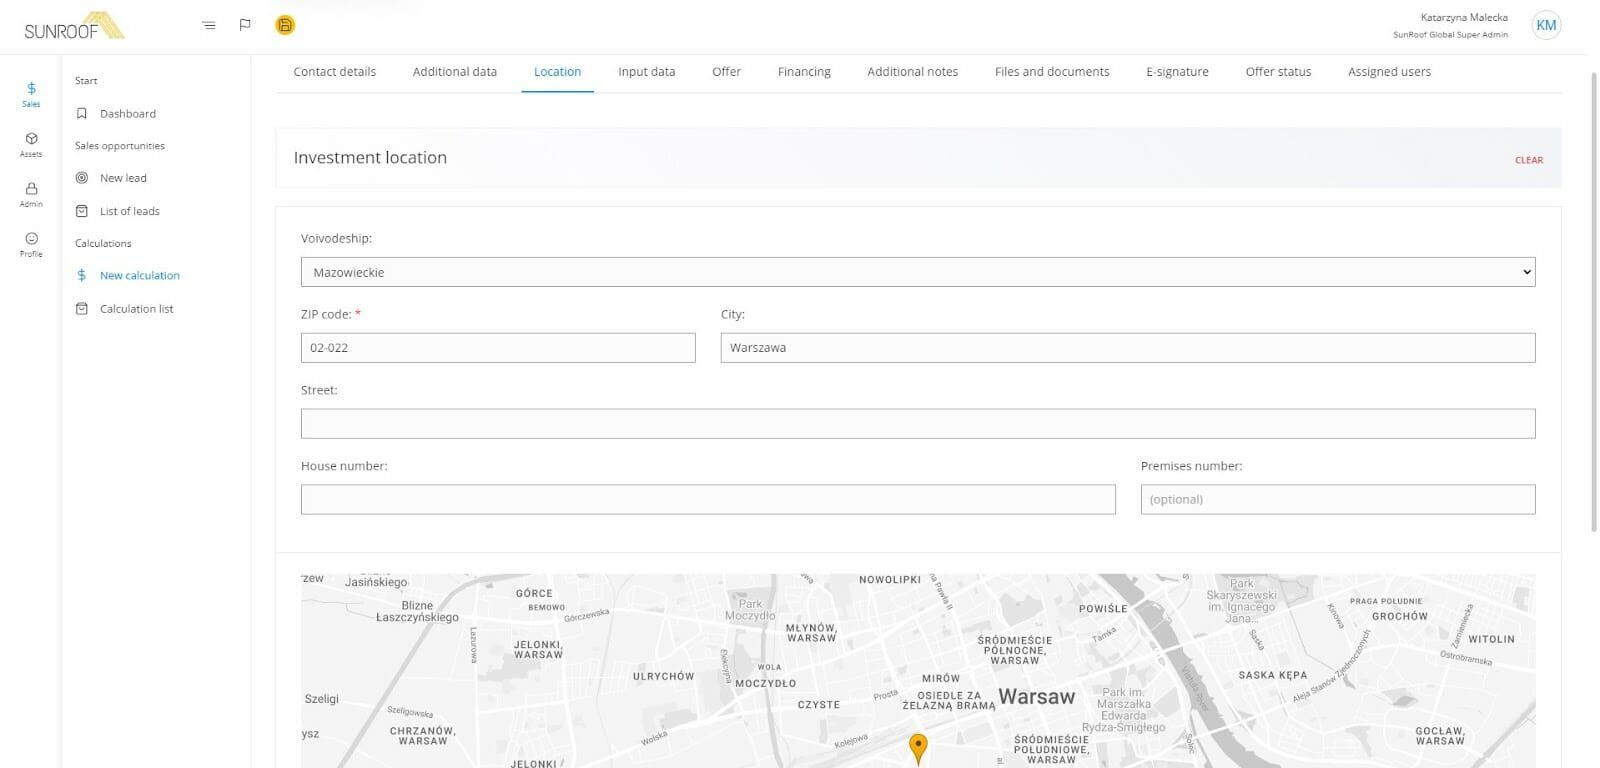Viewport: 1600px width, 768px height.
Task: Click the Premises number optional field
Action: click(x=1337, y=500)
